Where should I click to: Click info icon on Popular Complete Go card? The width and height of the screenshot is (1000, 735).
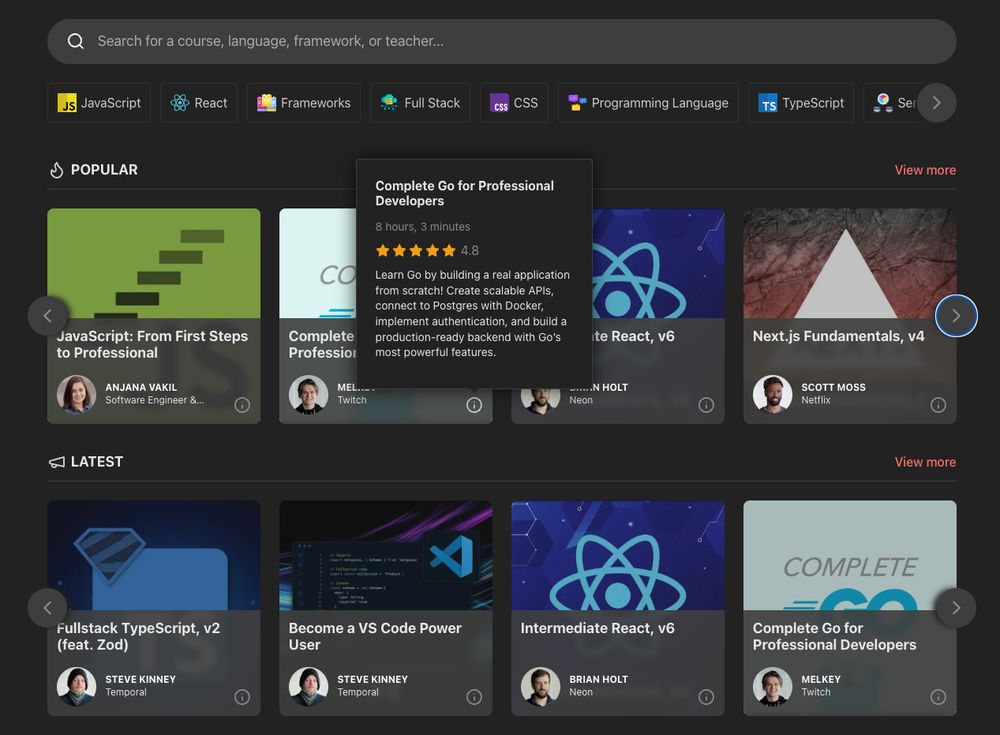[x=474, y=405]
